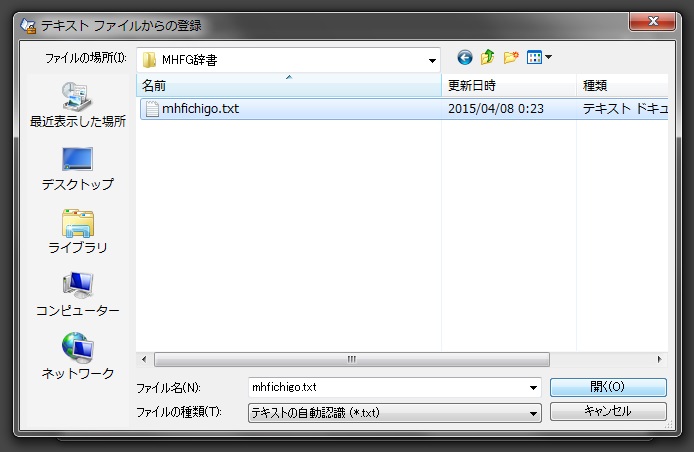
Task: Go up one folder level
Action: click(x=488, y=57)
